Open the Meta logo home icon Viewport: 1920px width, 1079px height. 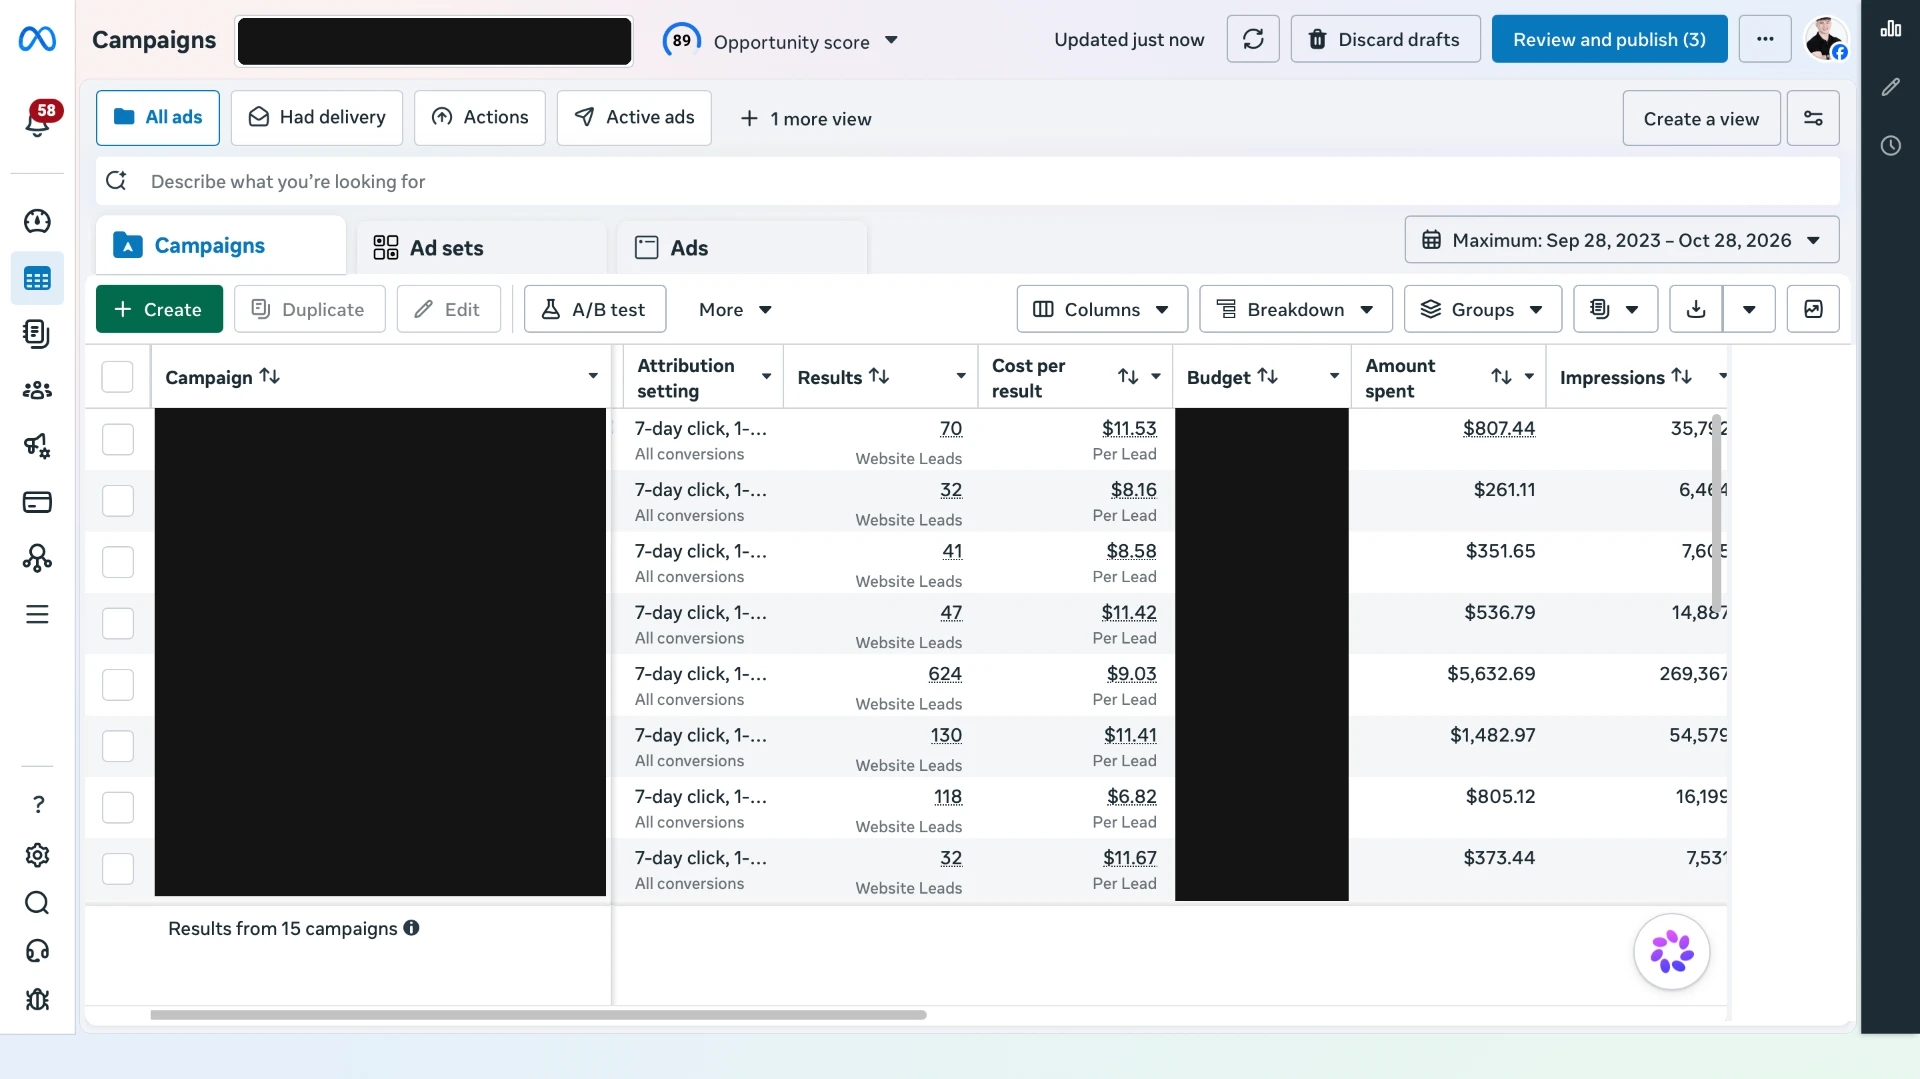(37, 39)
